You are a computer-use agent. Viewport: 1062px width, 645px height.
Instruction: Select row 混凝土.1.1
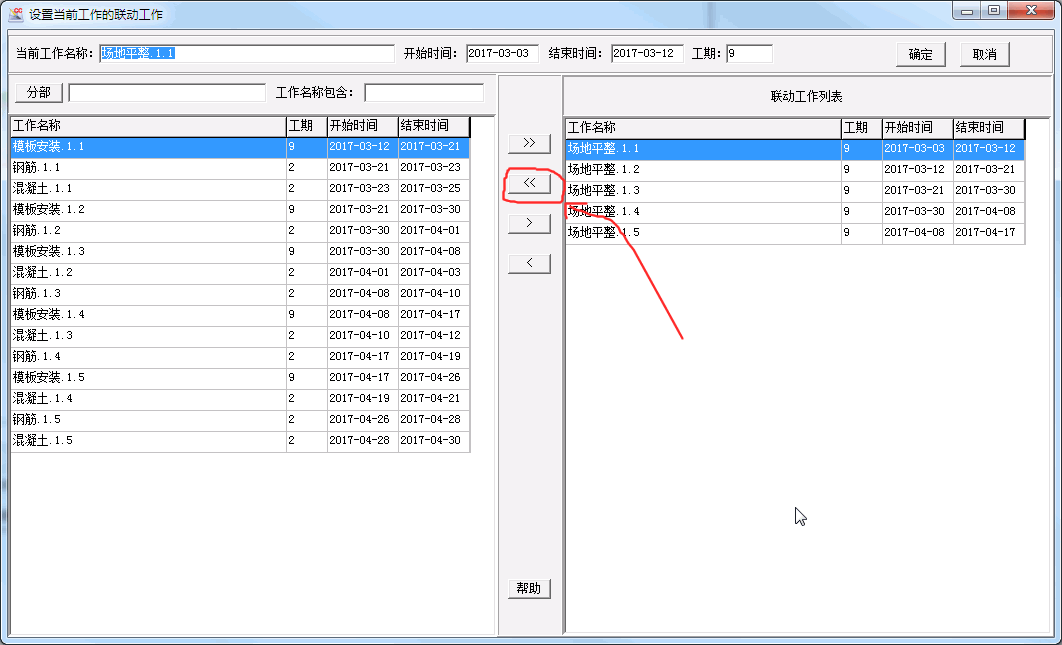(240, 189)
